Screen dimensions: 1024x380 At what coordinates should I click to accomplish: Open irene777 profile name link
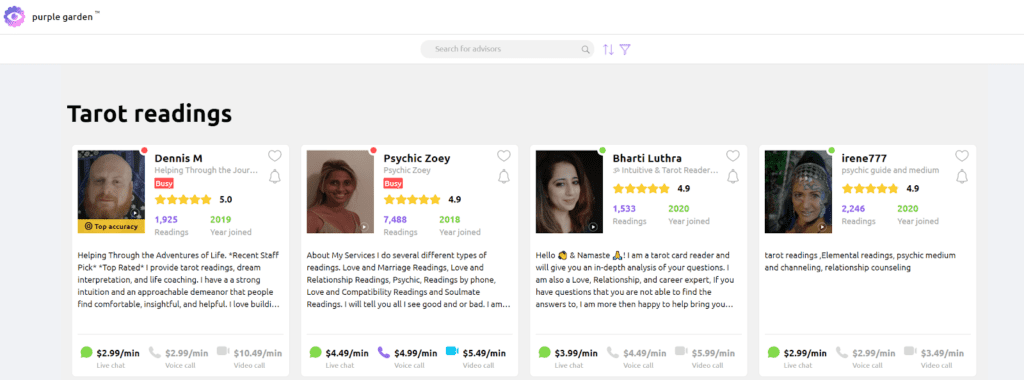(x=864, y=158)
